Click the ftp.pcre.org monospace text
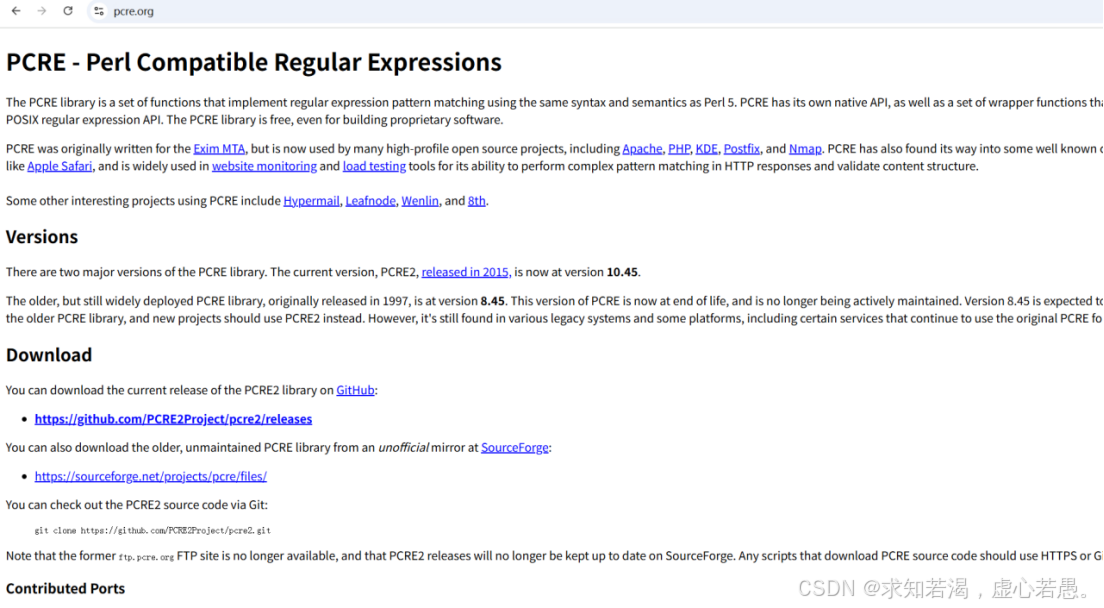1104x608 pixels. (x=146, y=557)
